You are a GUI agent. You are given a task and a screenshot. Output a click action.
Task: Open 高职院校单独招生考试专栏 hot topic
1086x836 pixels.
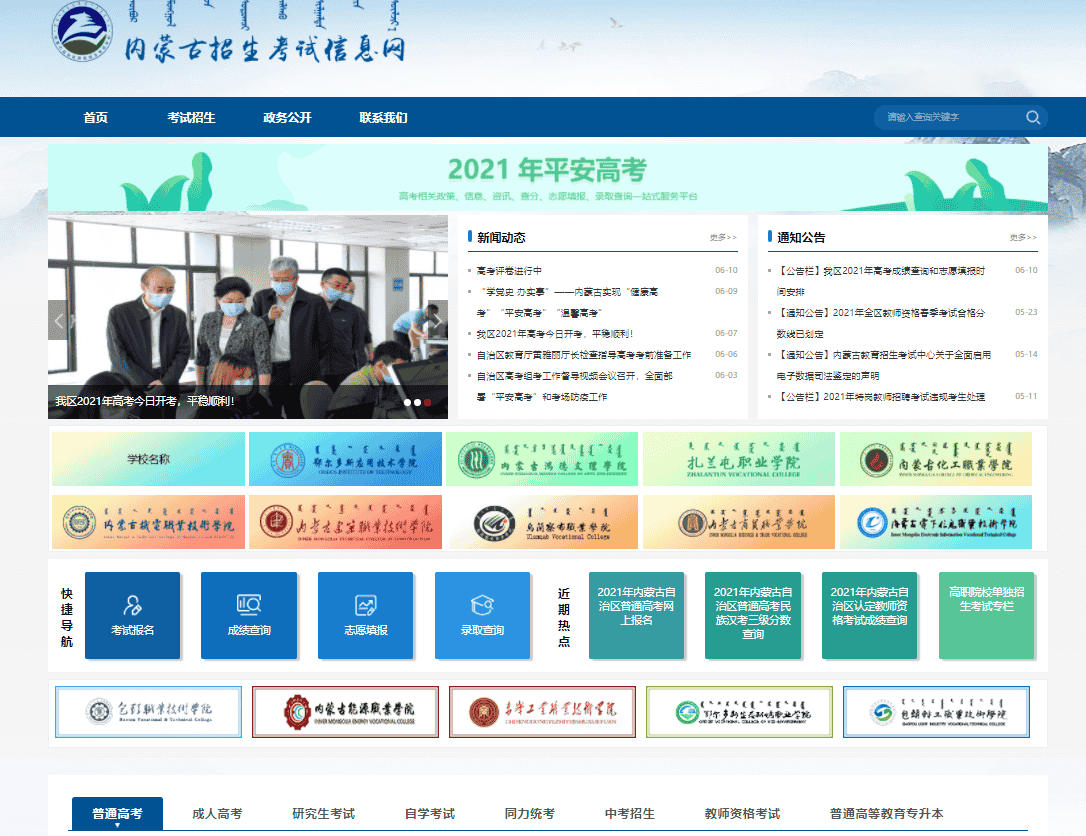point(985,599)
